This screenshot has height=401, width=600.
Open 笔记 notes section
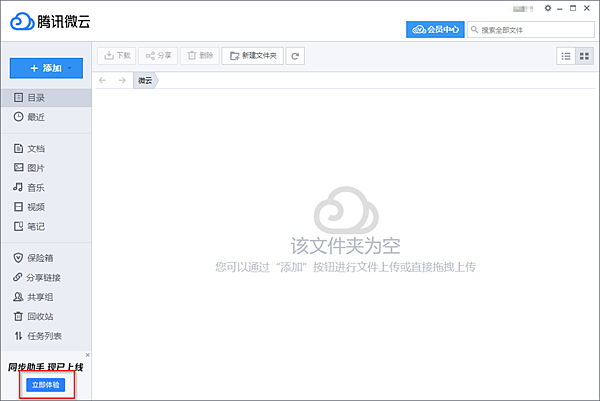pyautogui.click(x=46, y=227)
